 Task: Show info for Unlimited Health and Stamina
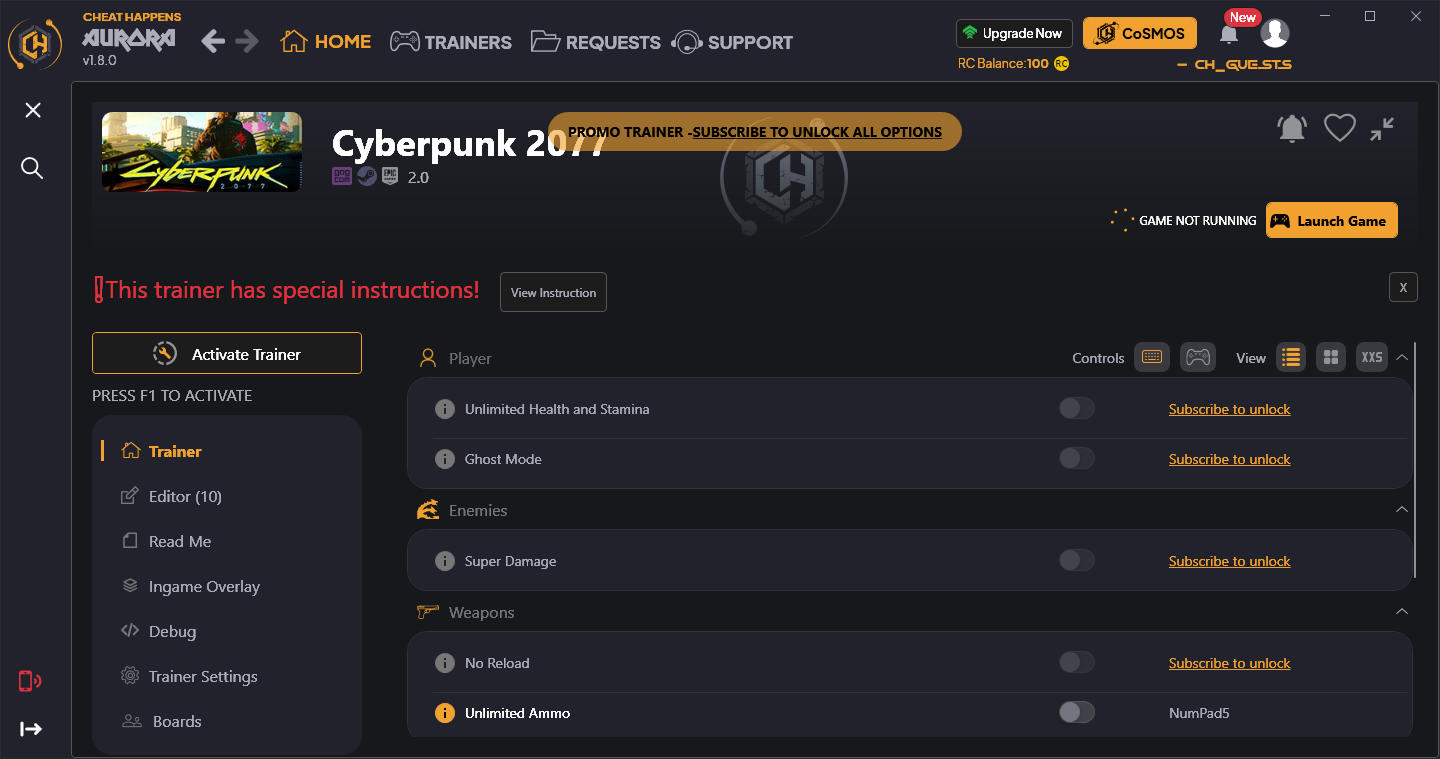pos(445,409)
